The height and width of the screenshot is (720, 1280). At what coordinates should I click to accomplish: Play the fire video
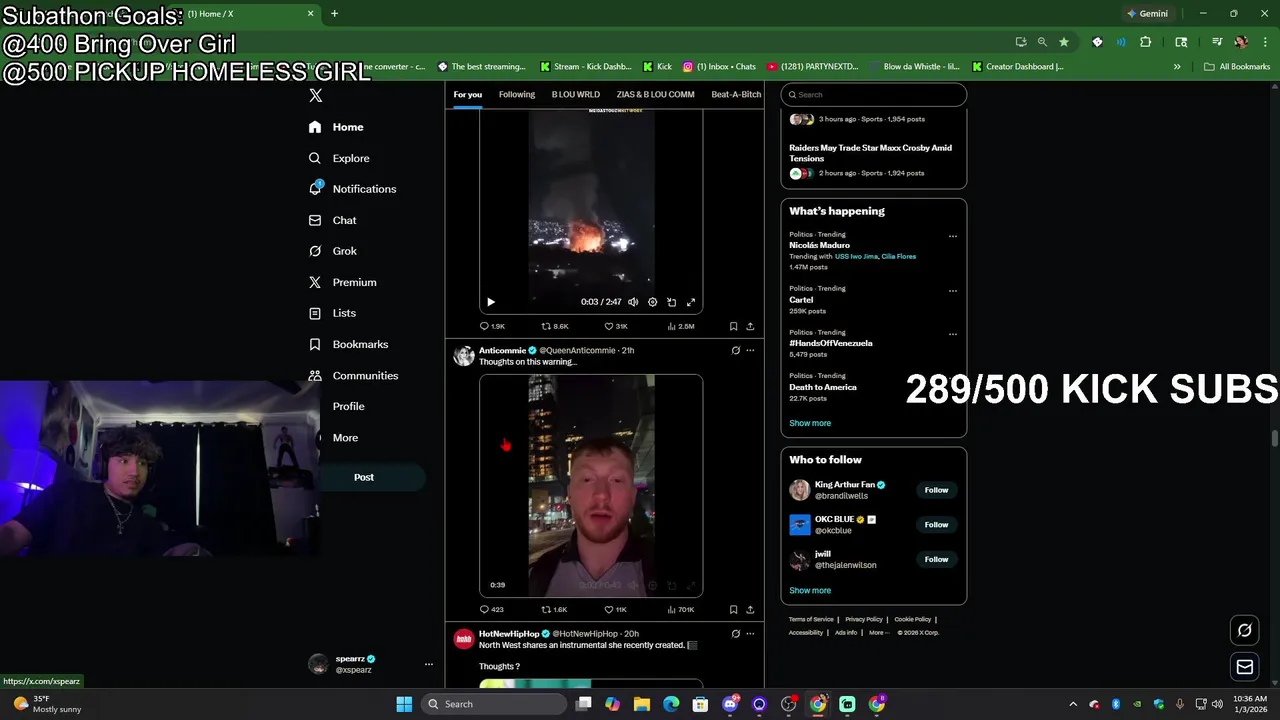click(x=491, y=302)
